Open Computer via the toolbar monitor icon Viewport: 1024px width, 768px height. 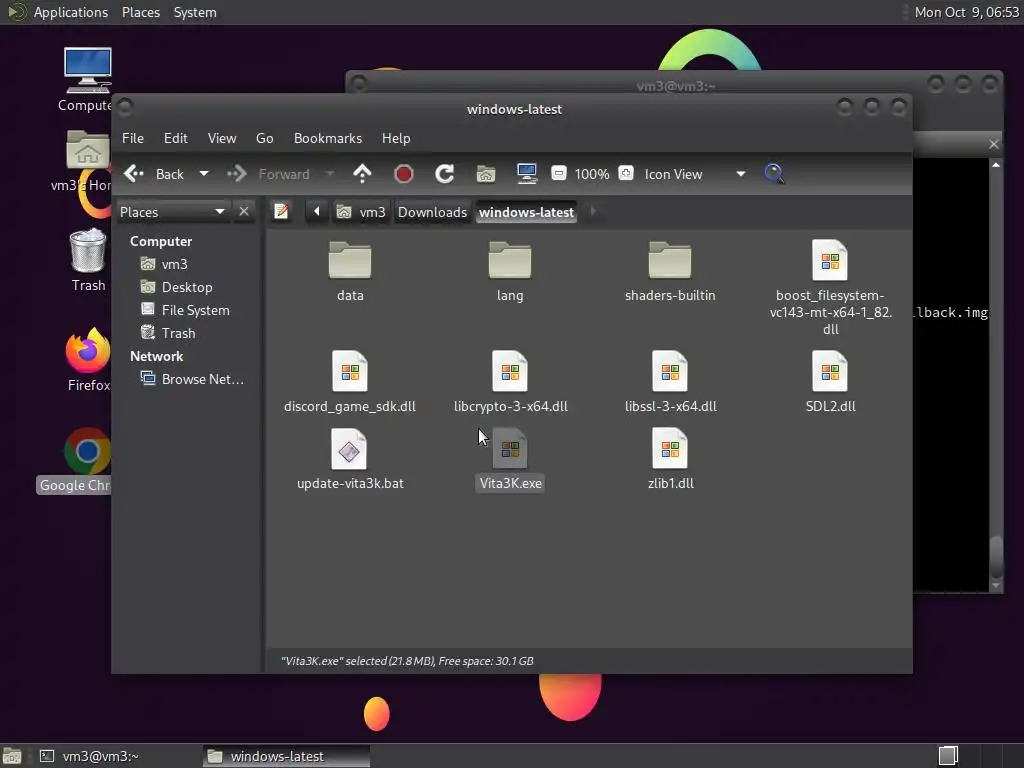(x=526, y=174)
